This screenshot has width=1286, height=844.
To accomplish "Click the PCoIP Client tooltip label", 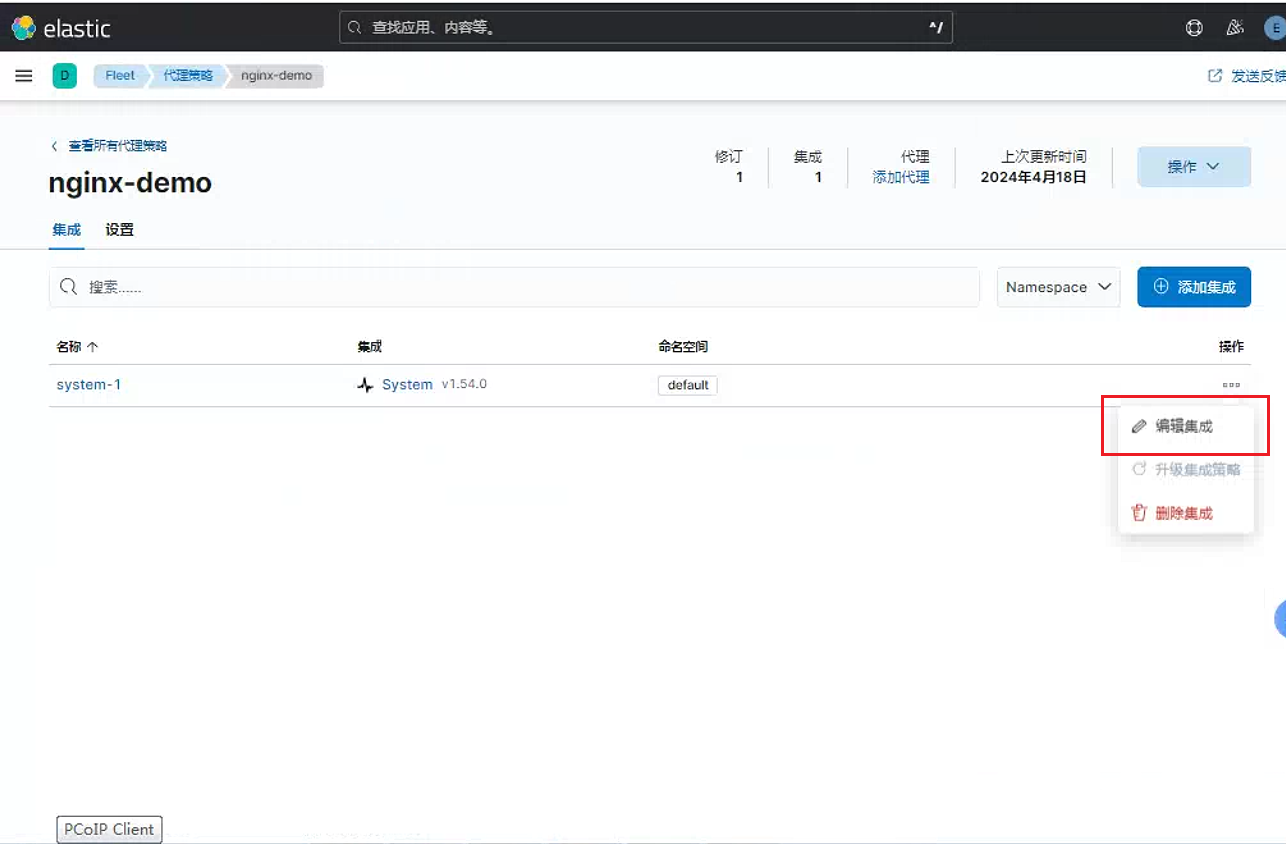I will point(109,829).
